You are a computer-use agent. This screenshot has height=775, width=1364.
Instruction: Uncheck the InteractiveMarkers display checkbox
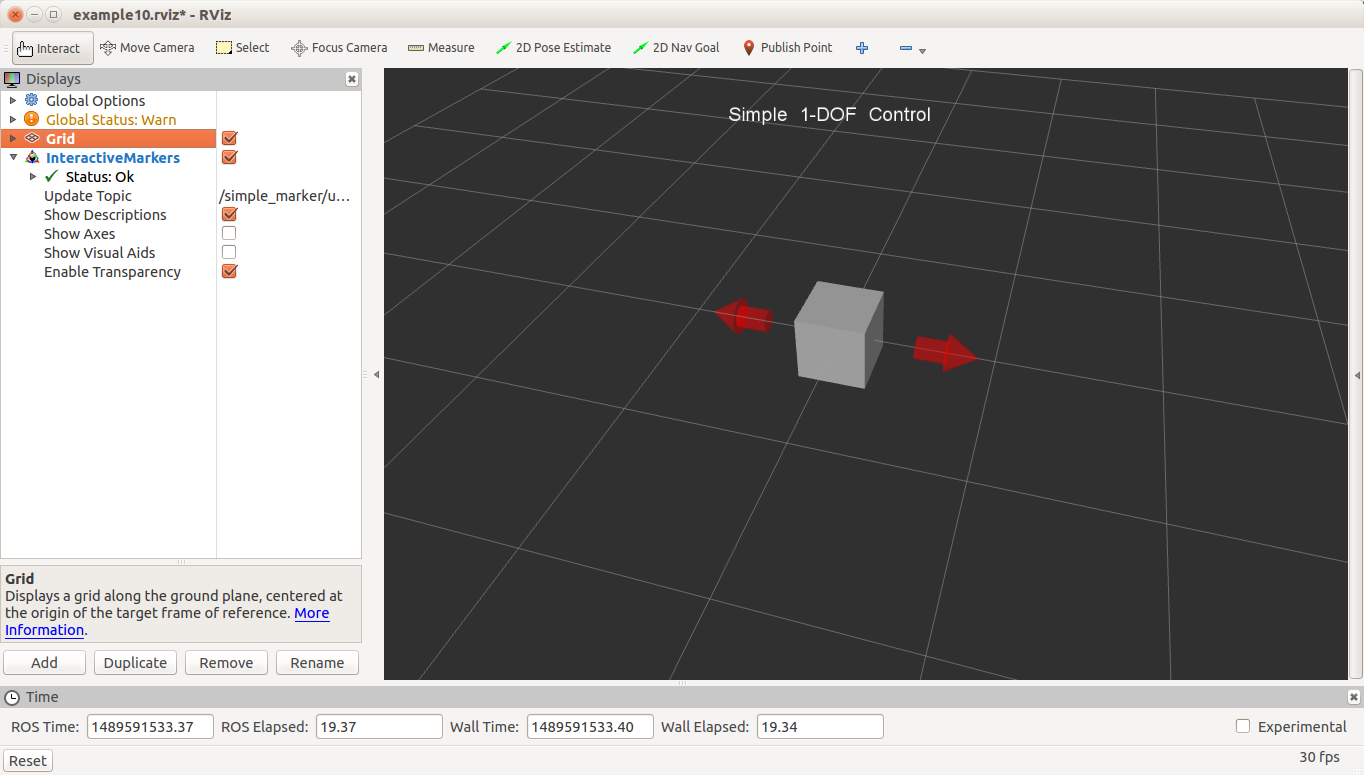(x=229, y=157)
